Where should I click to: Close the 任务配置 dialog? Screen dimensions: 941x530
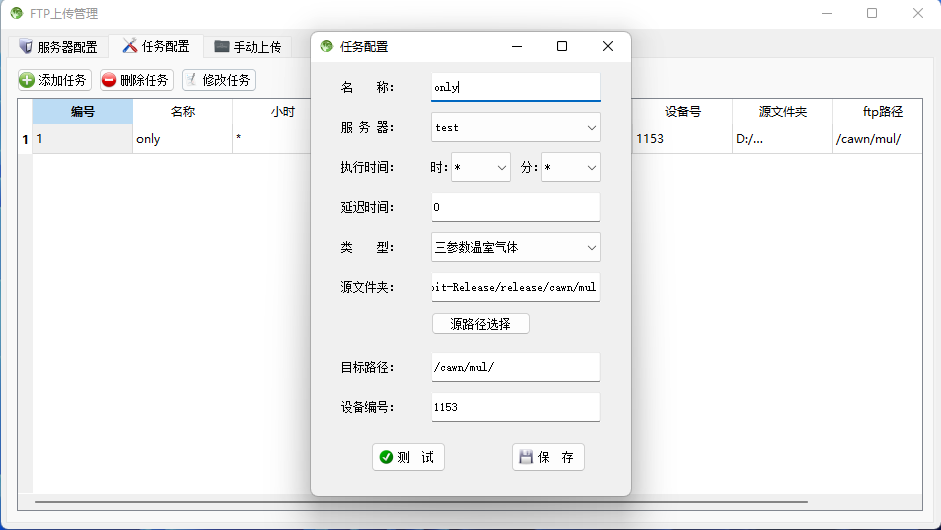(x=608, y=46)
